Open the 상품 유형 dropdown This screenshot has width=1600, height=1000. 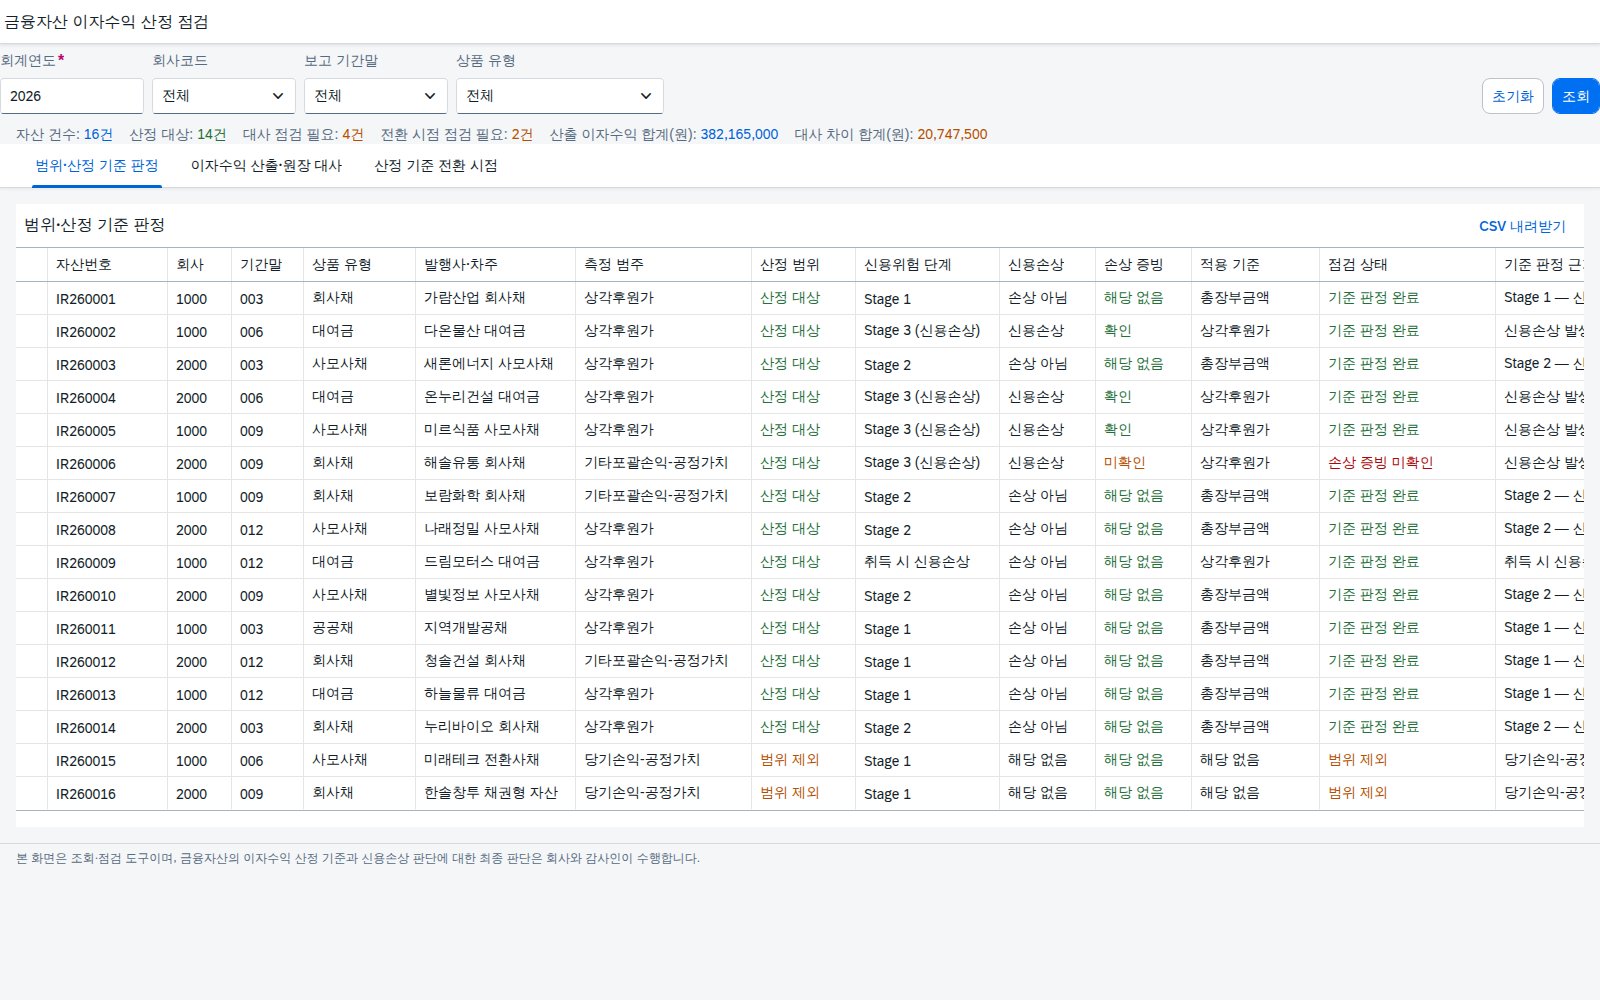point(560,96)
